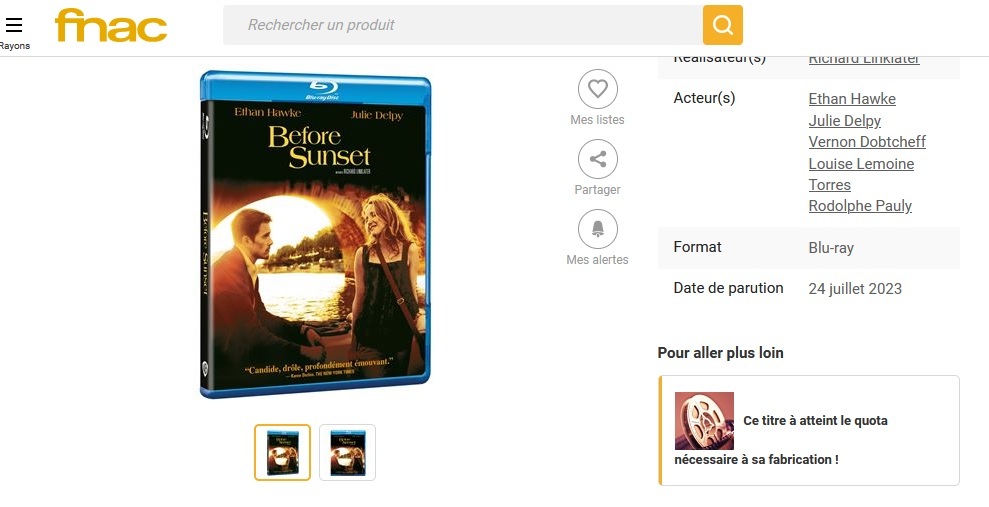989x507 pixels.
Task: Open the Louise Lemoine Torres link
Action: tap(861, 174)
